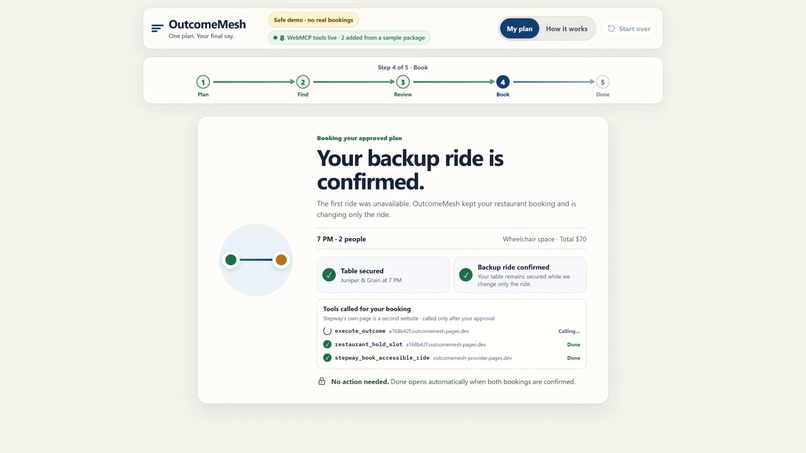Click the Tools called for your booking heading
This screenshot has width=806, height=453.
367,309
